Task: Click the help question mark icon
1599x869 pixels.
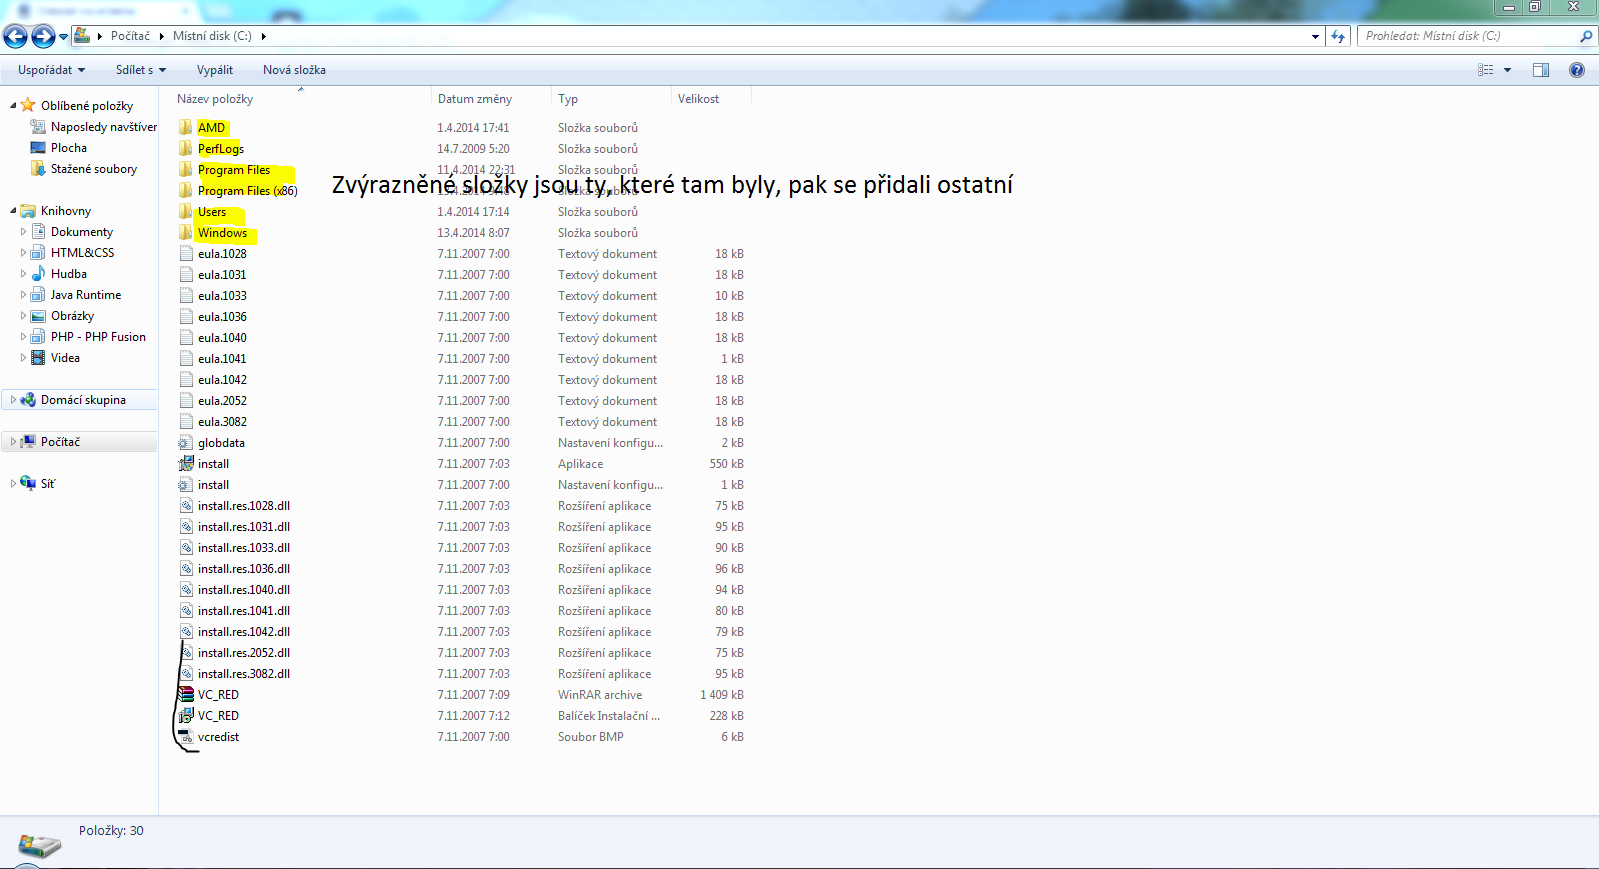Action: (1577, 70)
